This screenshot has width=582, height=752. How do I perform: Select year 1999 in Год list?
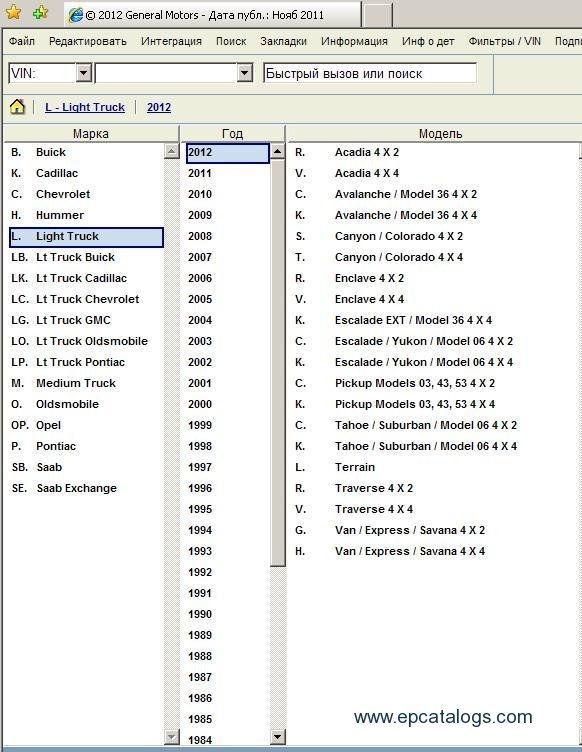(x=200, y=425)
